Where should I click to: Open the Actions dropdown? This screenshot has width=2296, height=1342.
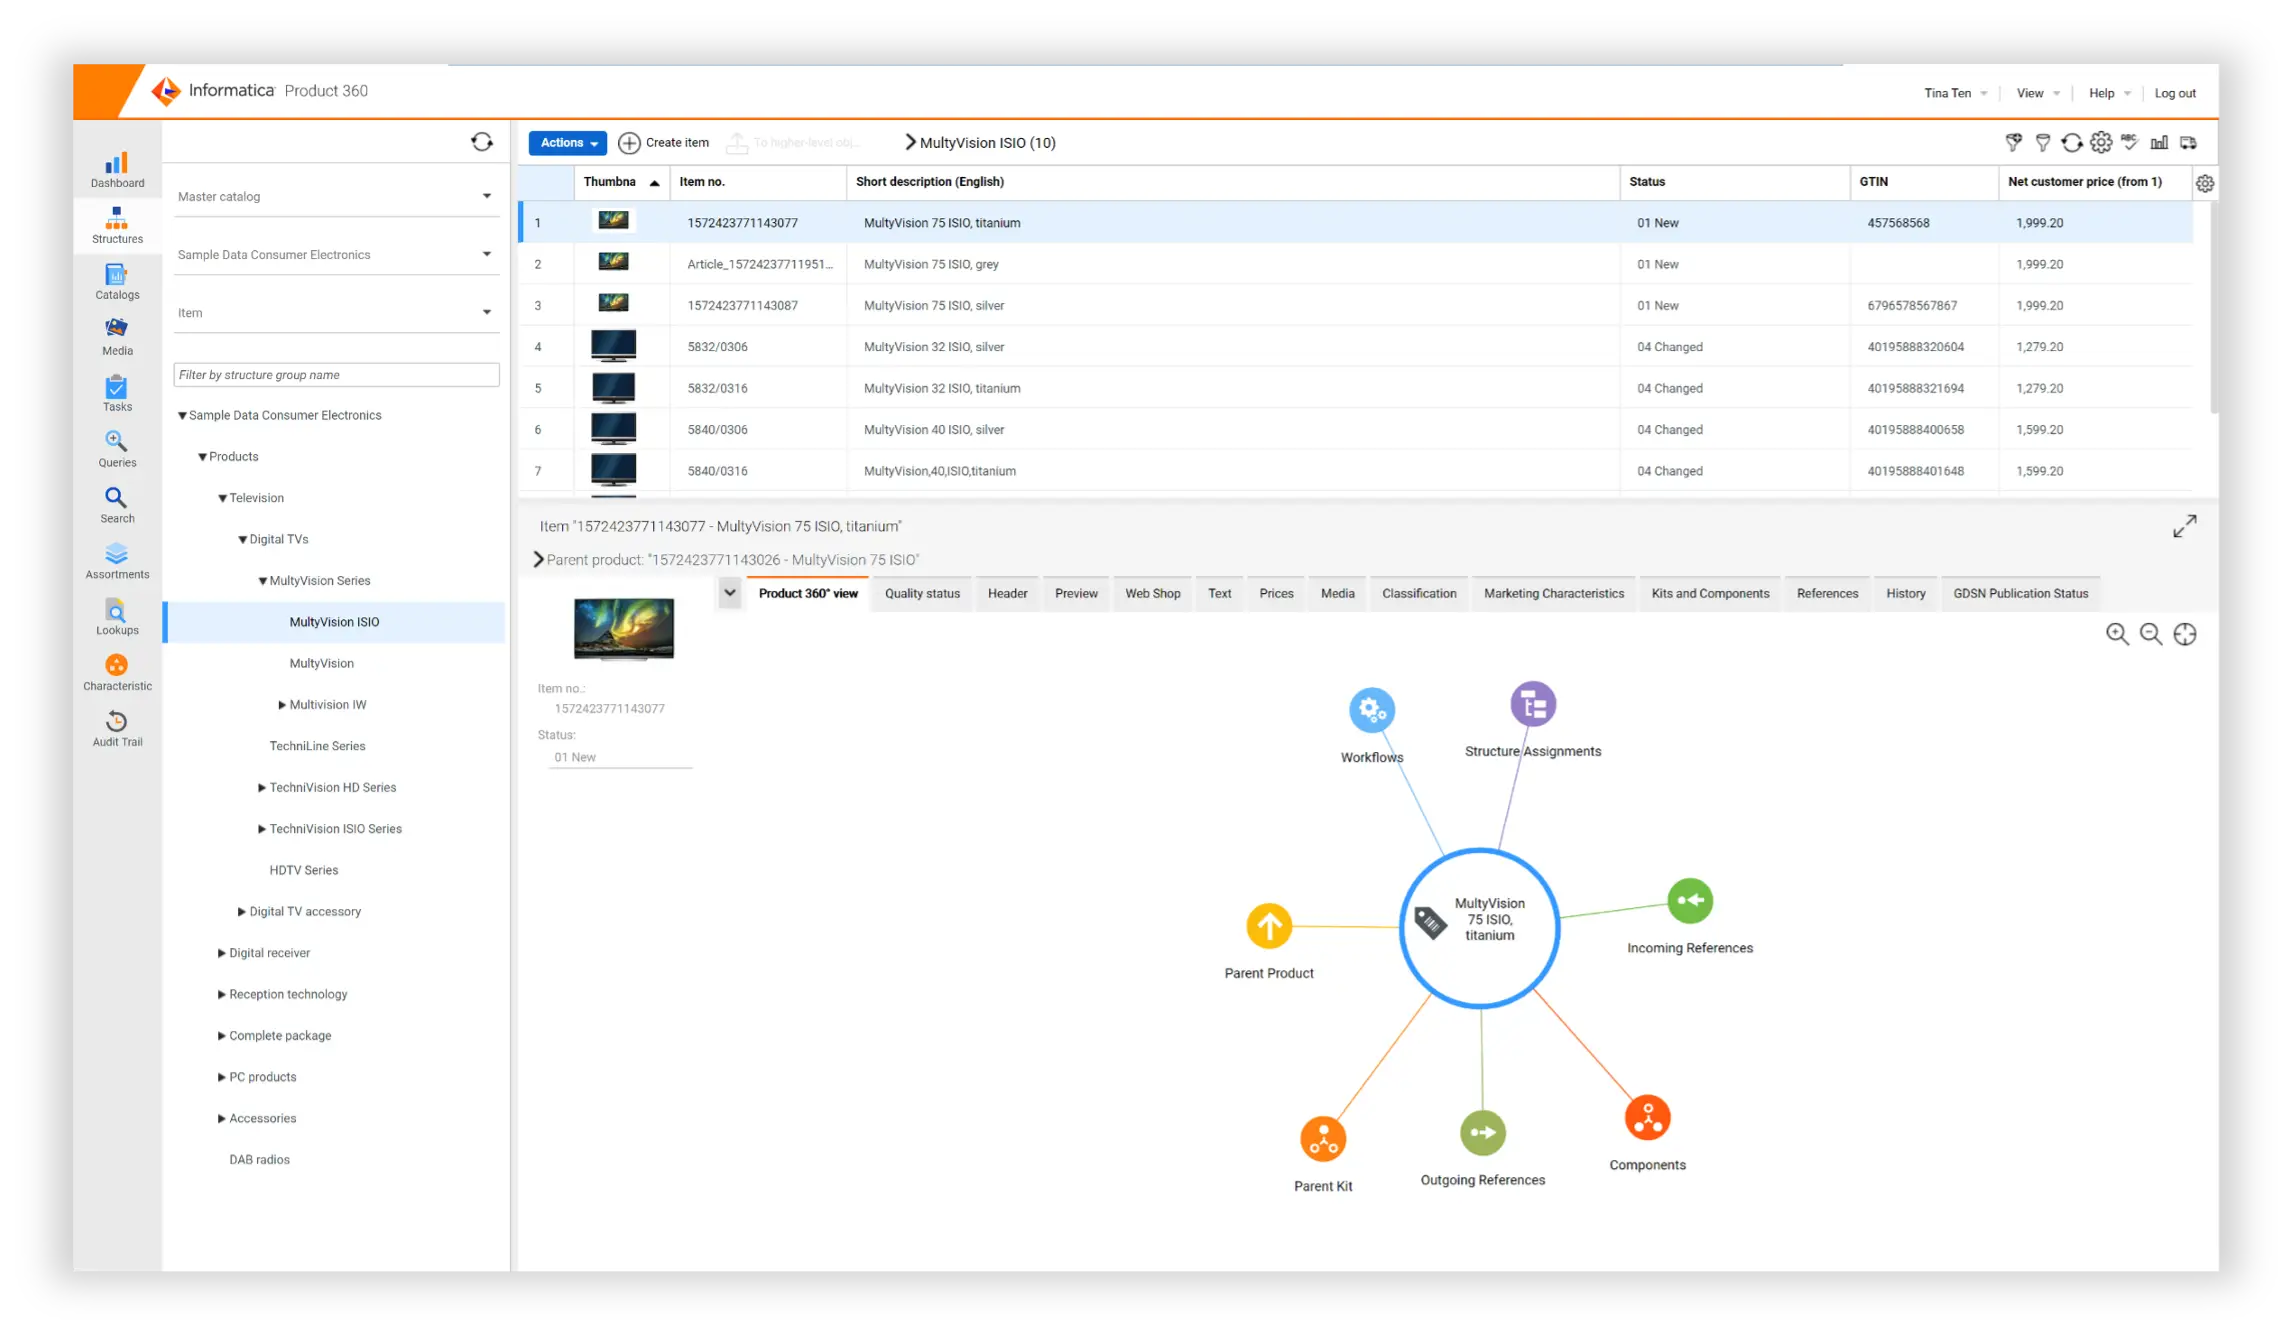tap(566, 142)
